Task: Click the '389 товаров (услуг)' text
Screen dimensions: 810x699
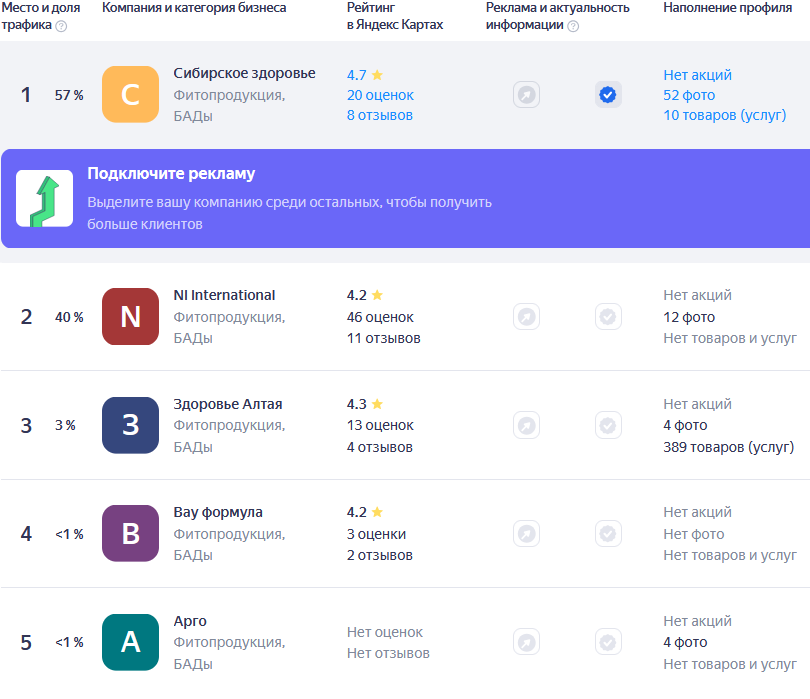Action: click(728, 447)
